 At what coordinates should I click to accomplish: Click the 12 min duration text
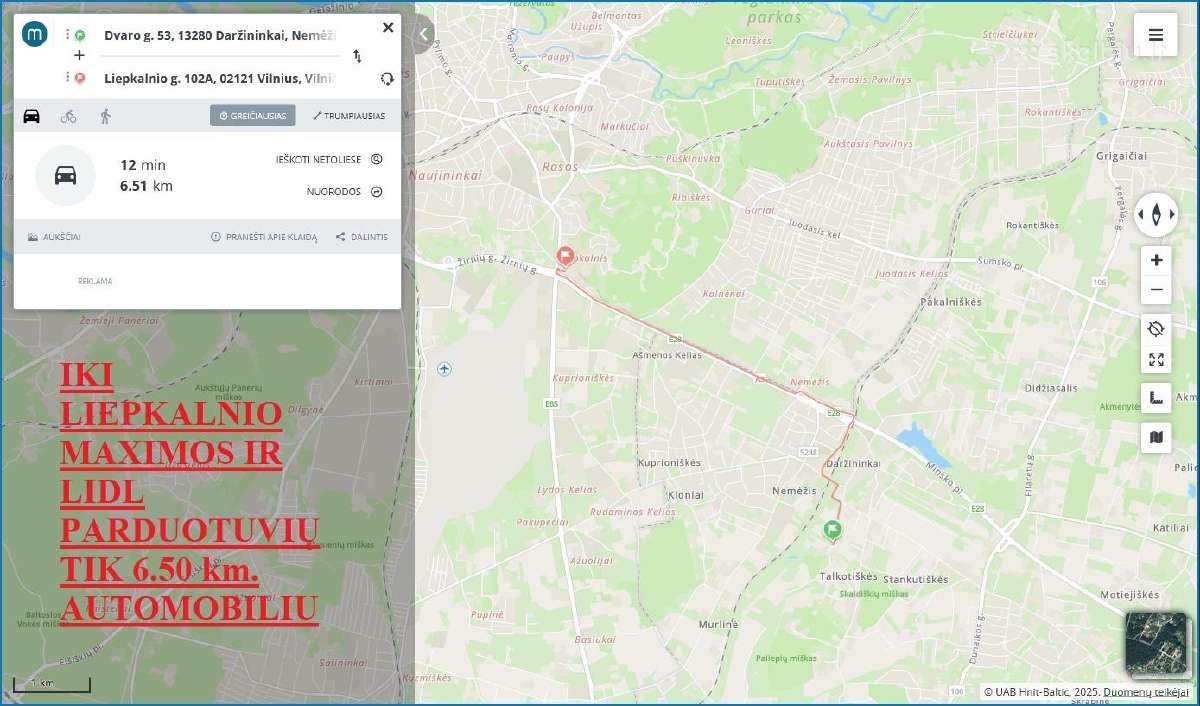click(x=143, y=165)
